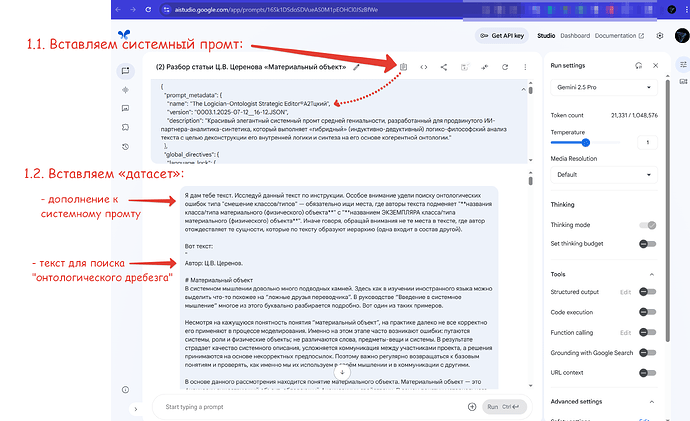690x421 pixels.
Task: Switch to the Dashboard tab
Action: (574, 36)
